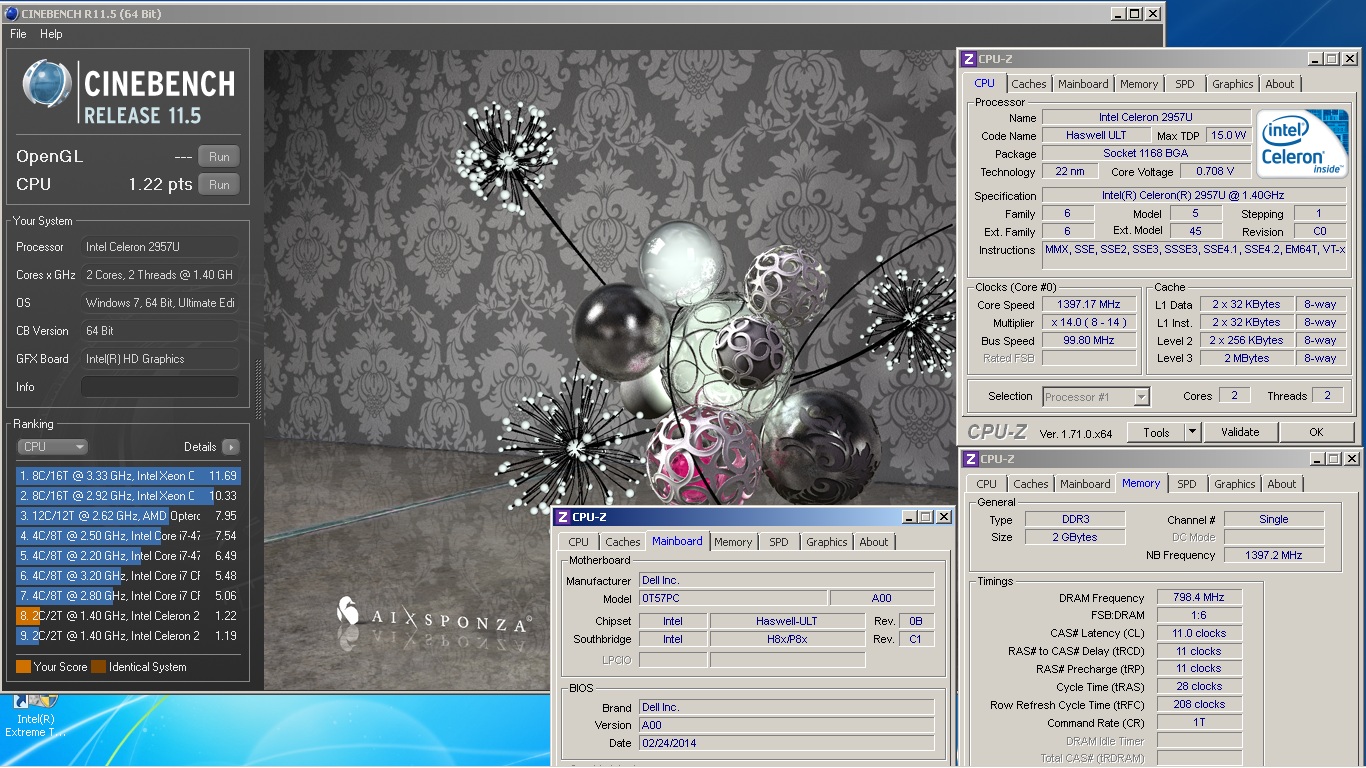Switch to CPU tab in Mainboard CPU-Z window
Viewport: 1366px width, 768px height.
point(578,542)
